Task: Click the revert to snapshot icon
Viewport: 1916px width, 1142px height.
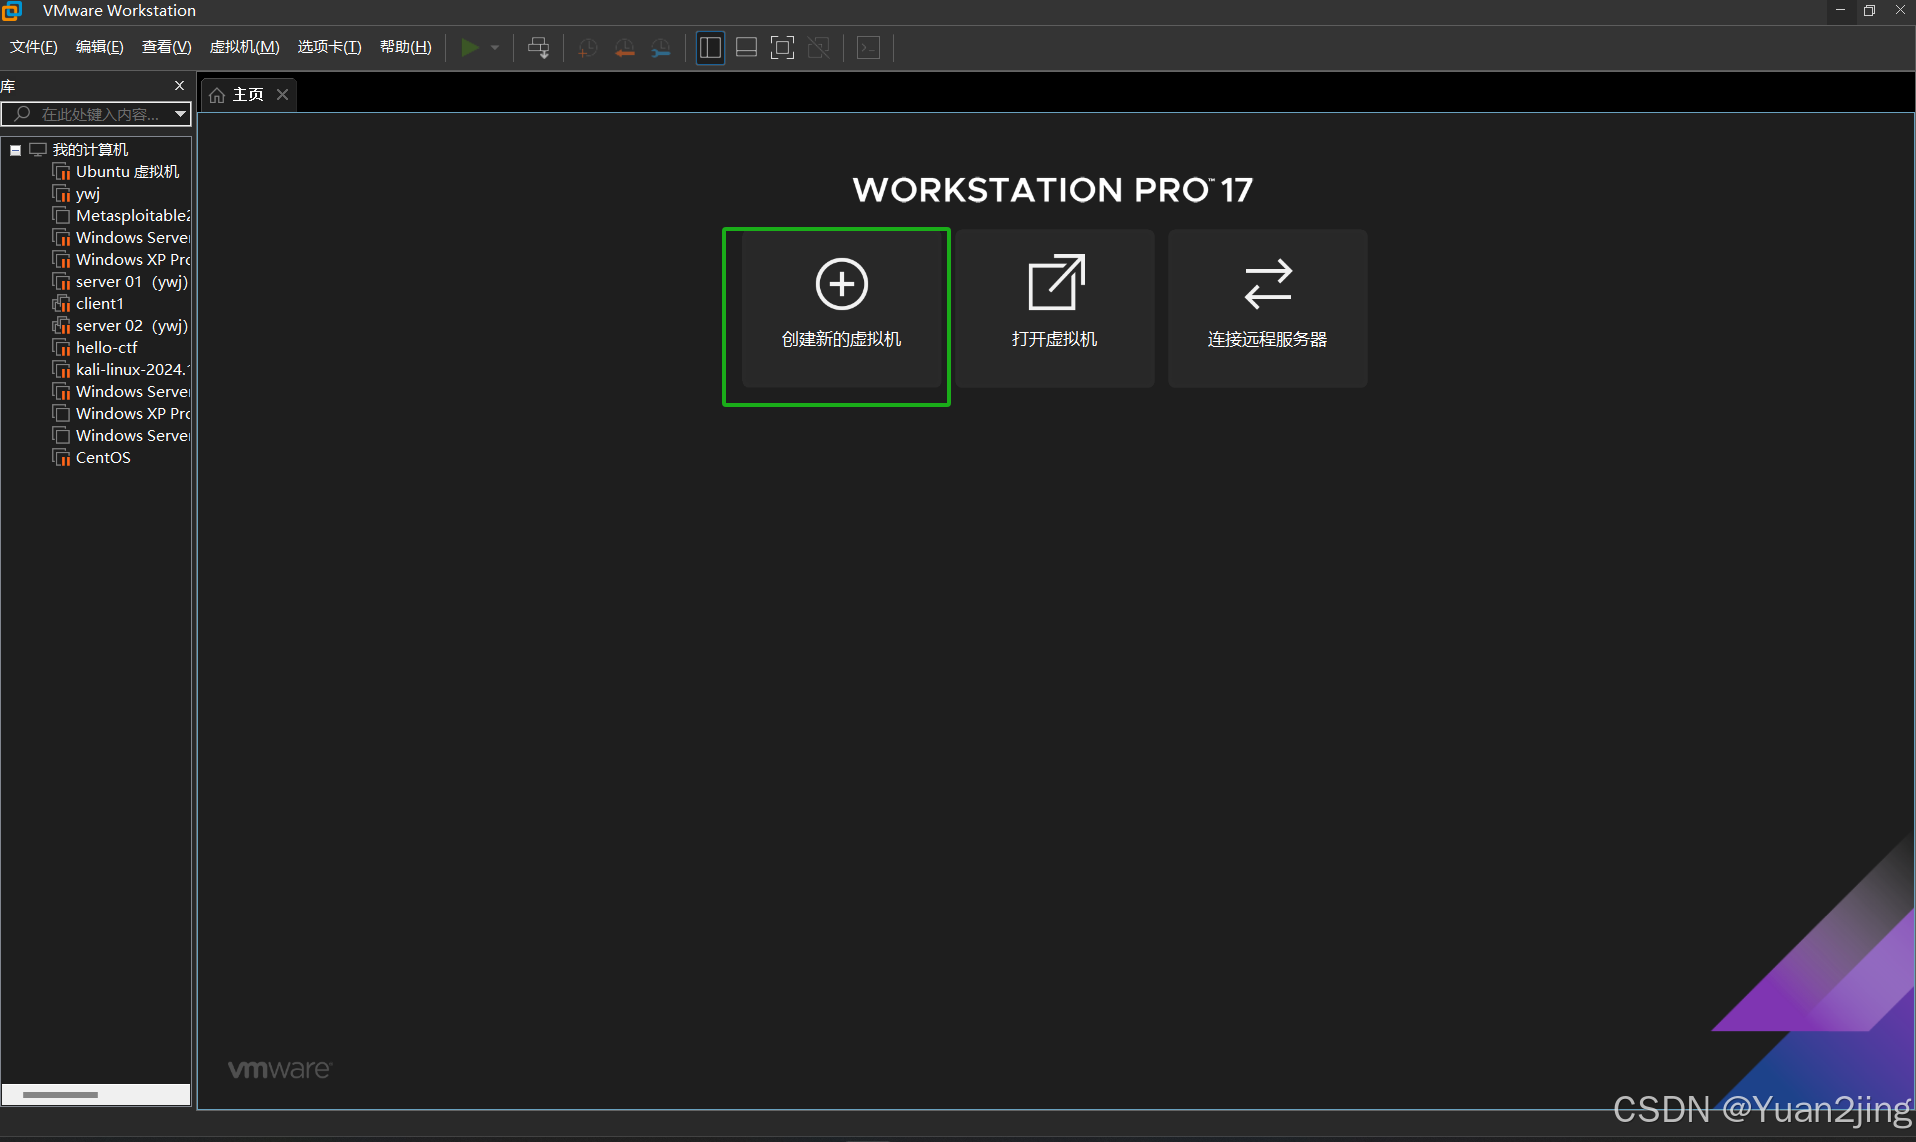Action: 624,47
